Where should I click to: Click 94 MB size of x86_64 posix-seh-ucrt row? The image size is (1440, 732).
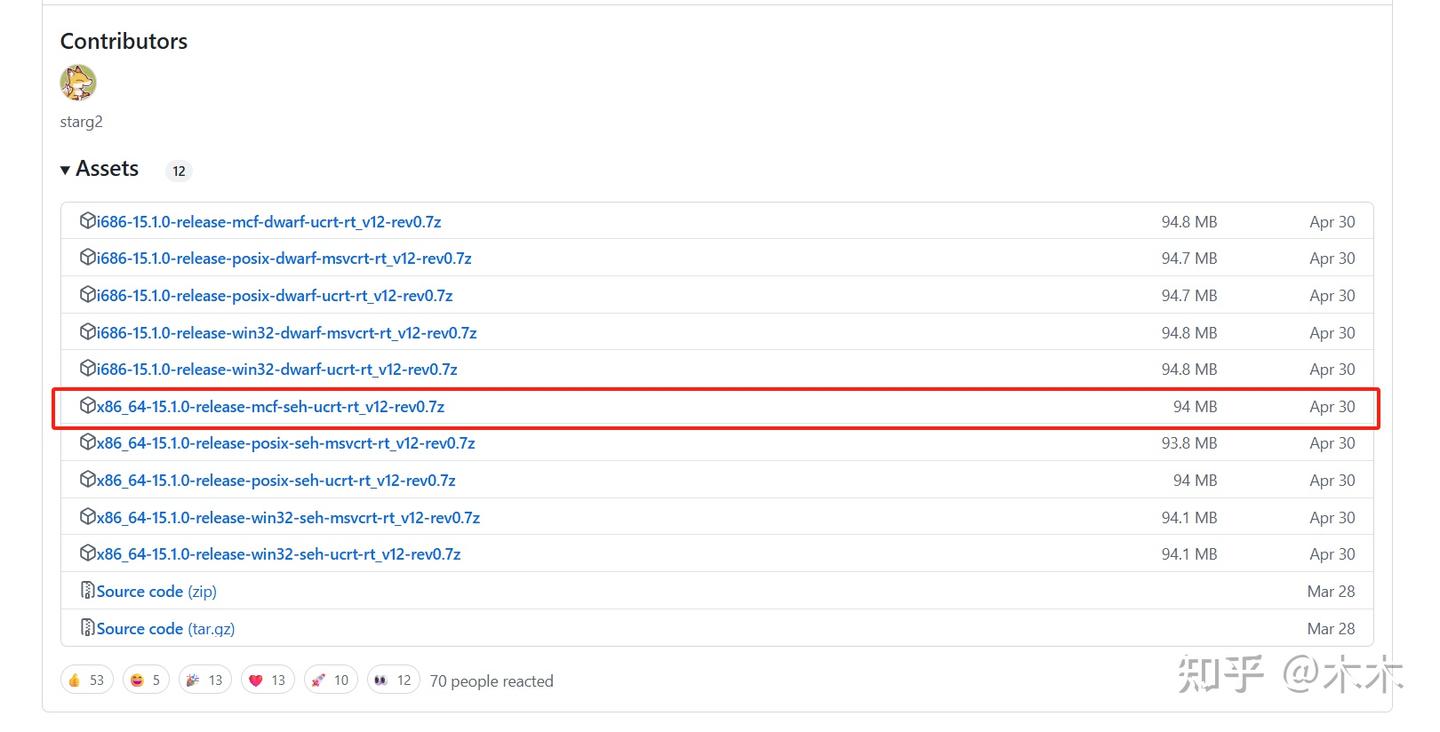tap(1195, 480)
